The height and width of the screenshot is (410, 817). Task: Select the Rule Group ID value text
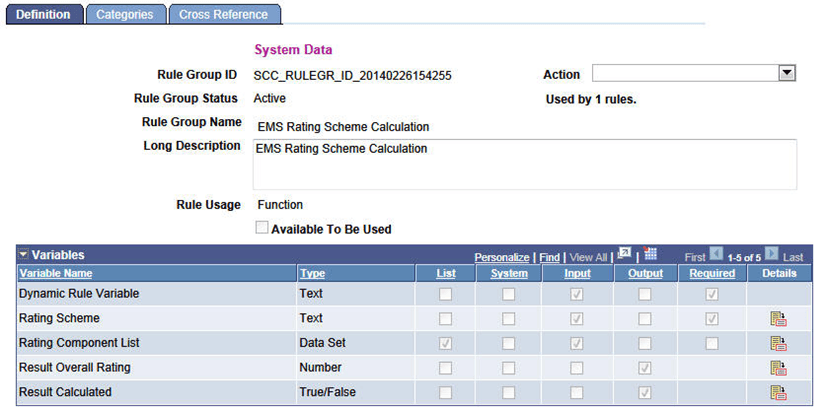353,76
